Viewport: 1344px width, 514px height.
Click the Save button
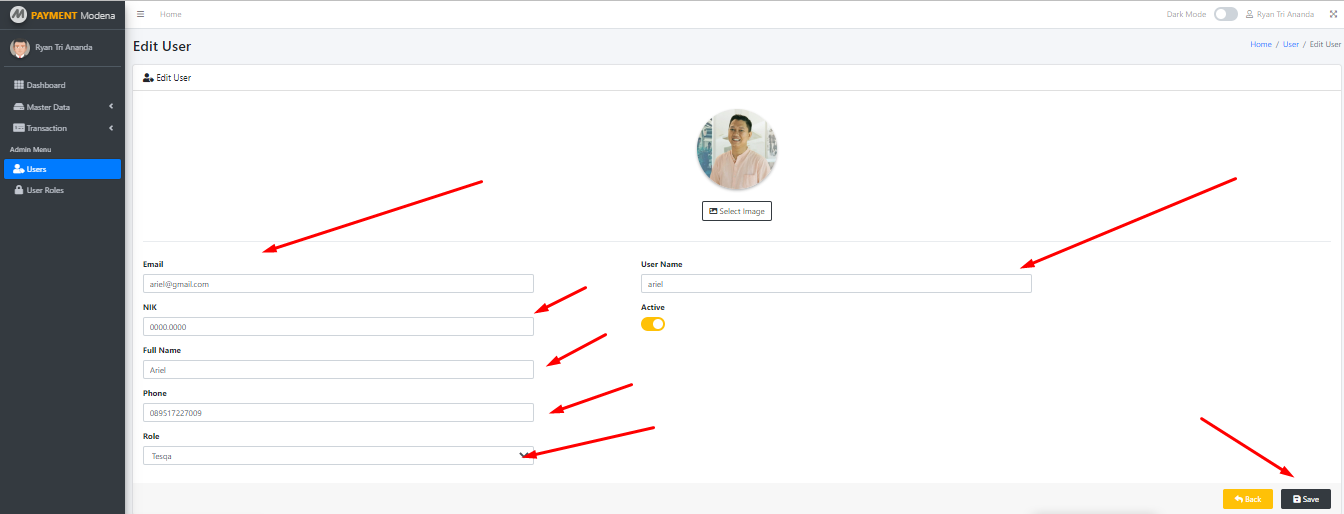(x=1305, y=498)
